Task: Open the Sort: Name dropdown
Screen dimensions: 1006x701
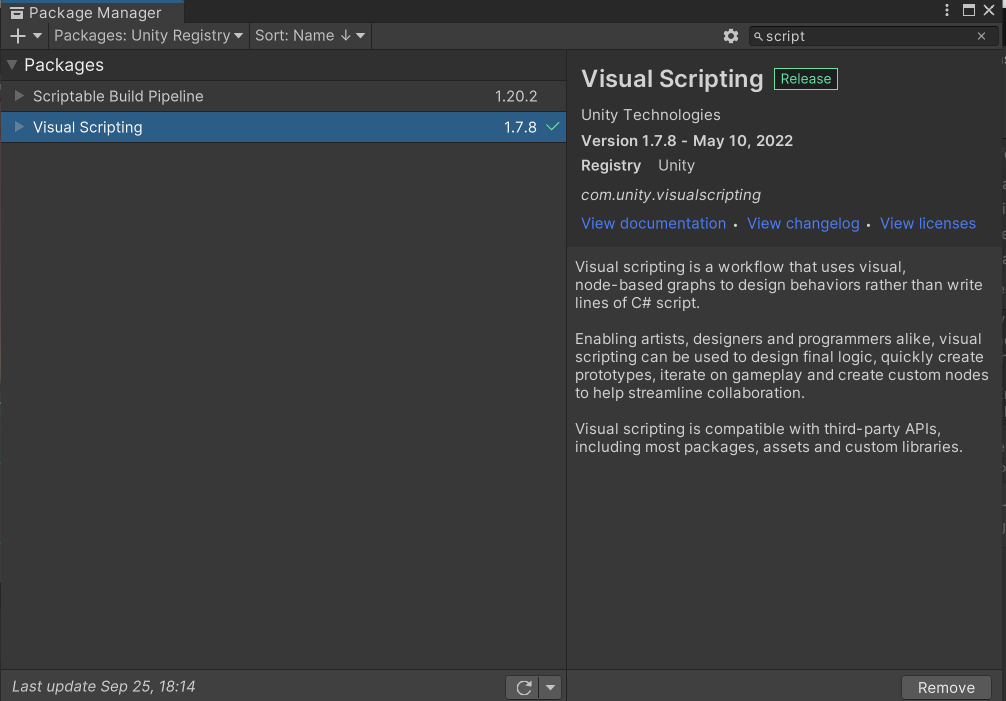Action: click(310, 36)
